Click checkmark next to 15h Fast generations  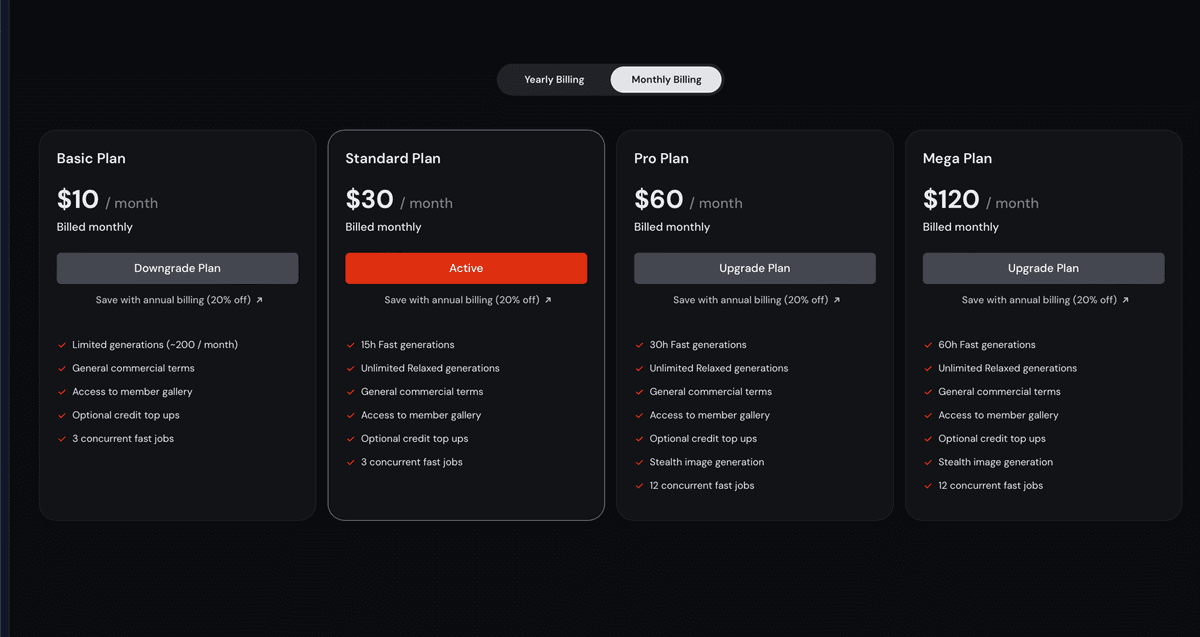click(x=351, y=345)
